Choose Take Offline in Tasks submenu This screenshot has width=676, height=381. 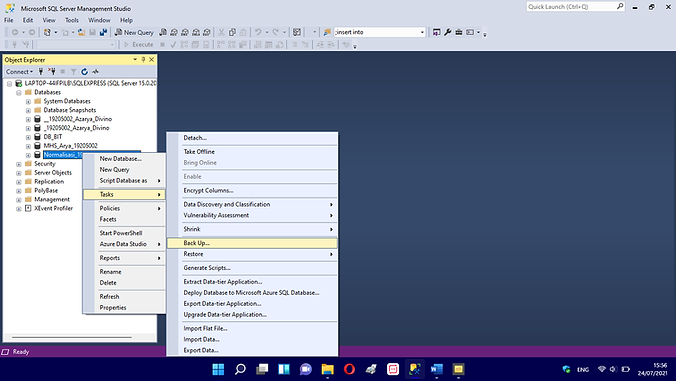pyautogui.click(x=252, y=152)
